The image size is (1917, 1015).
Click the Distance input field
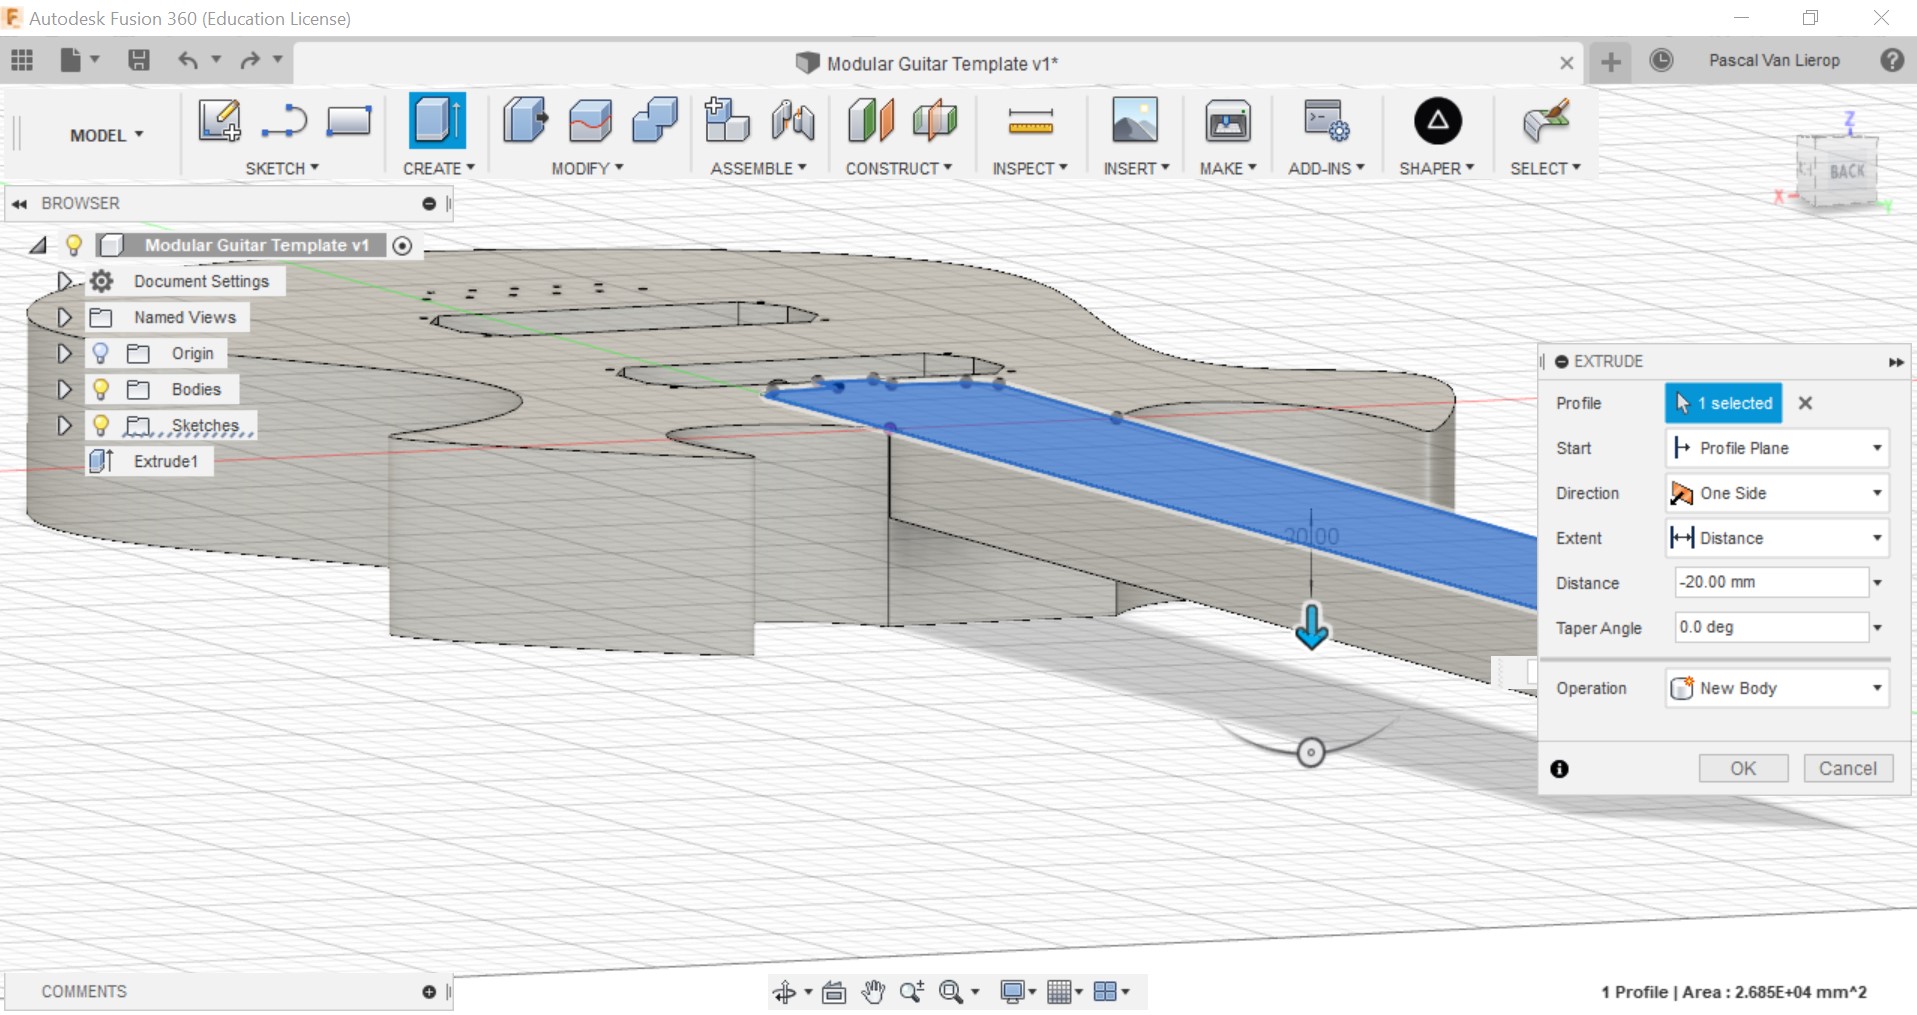(x=1769, y=582)
